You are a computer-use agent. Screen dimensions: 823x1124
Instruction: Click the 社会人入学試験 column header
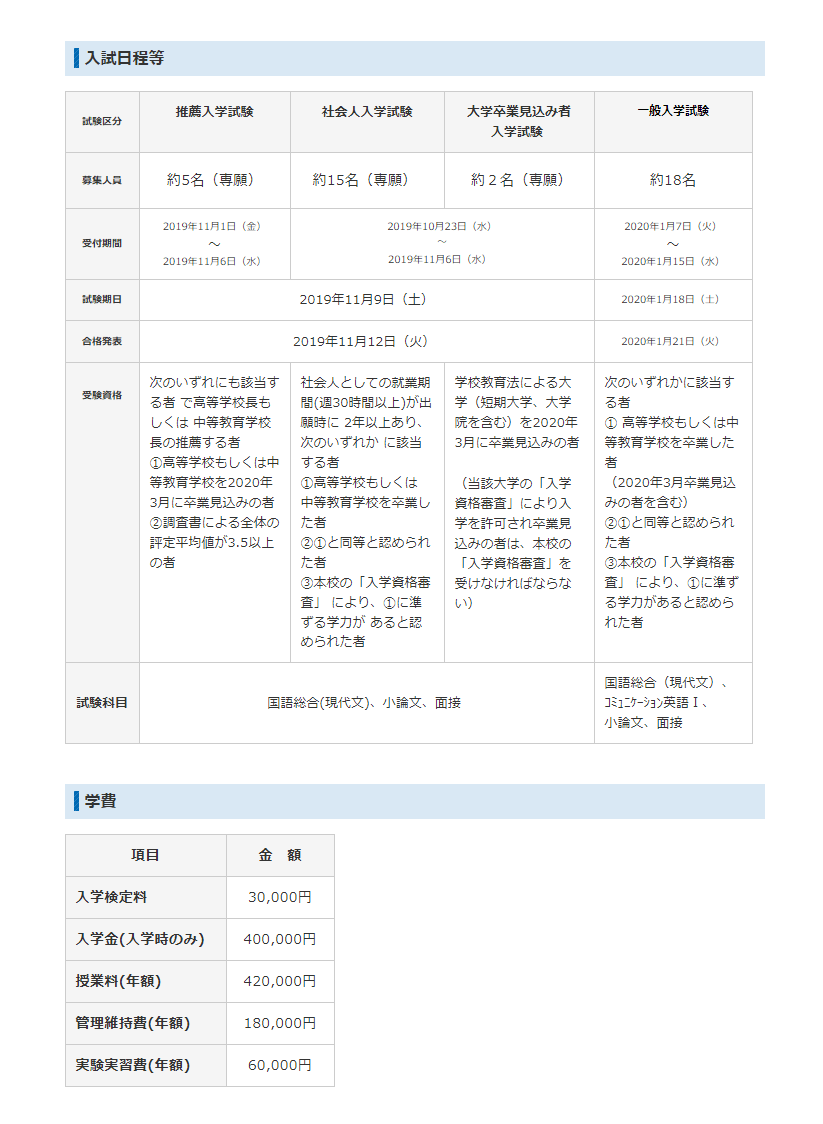(367, 112)
